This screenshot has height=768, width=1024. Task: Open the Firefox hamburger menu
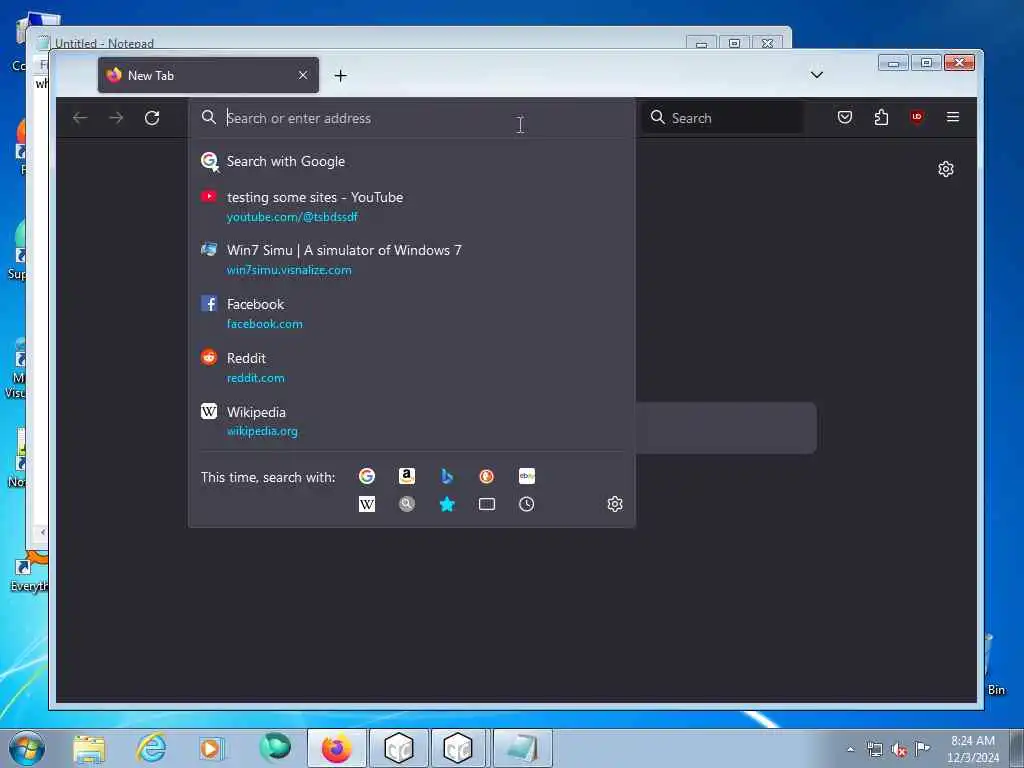click(953, 117)
